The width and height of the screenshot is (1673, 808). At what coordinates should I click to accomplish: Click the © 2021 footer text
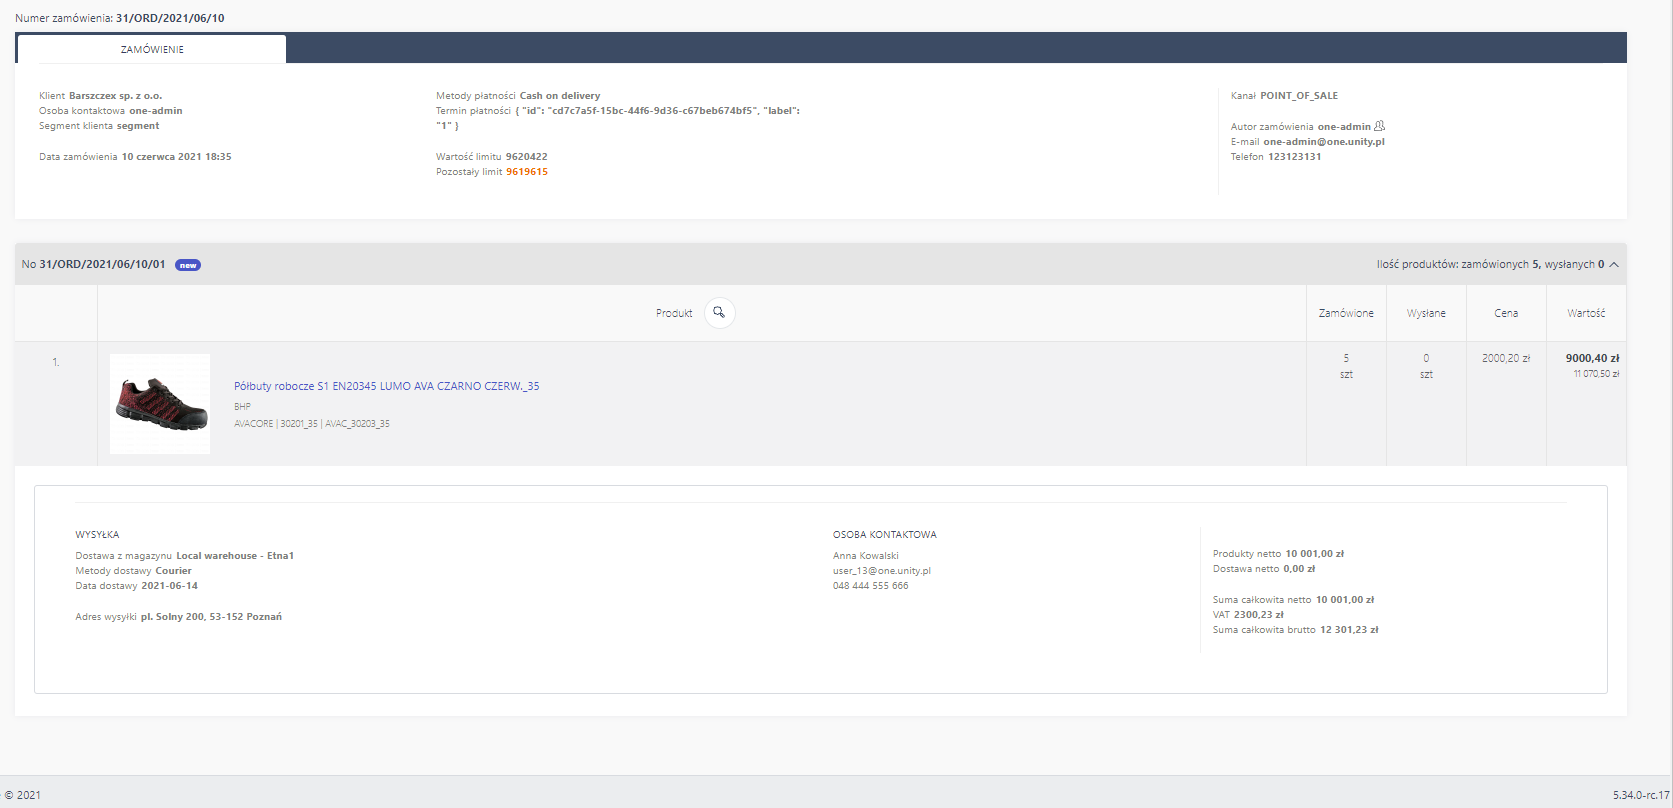23,795
